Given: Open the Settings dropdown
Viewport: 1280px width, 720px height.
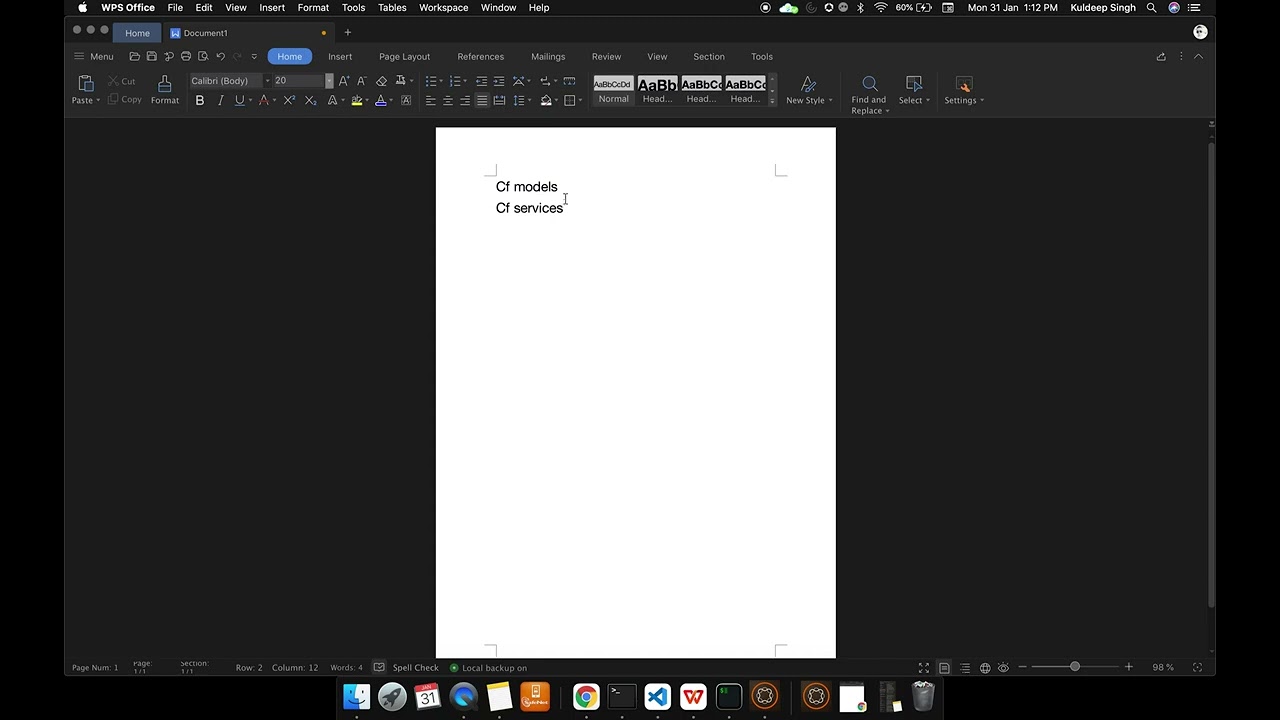Looking at the screenshot, I should click(964, 90).
